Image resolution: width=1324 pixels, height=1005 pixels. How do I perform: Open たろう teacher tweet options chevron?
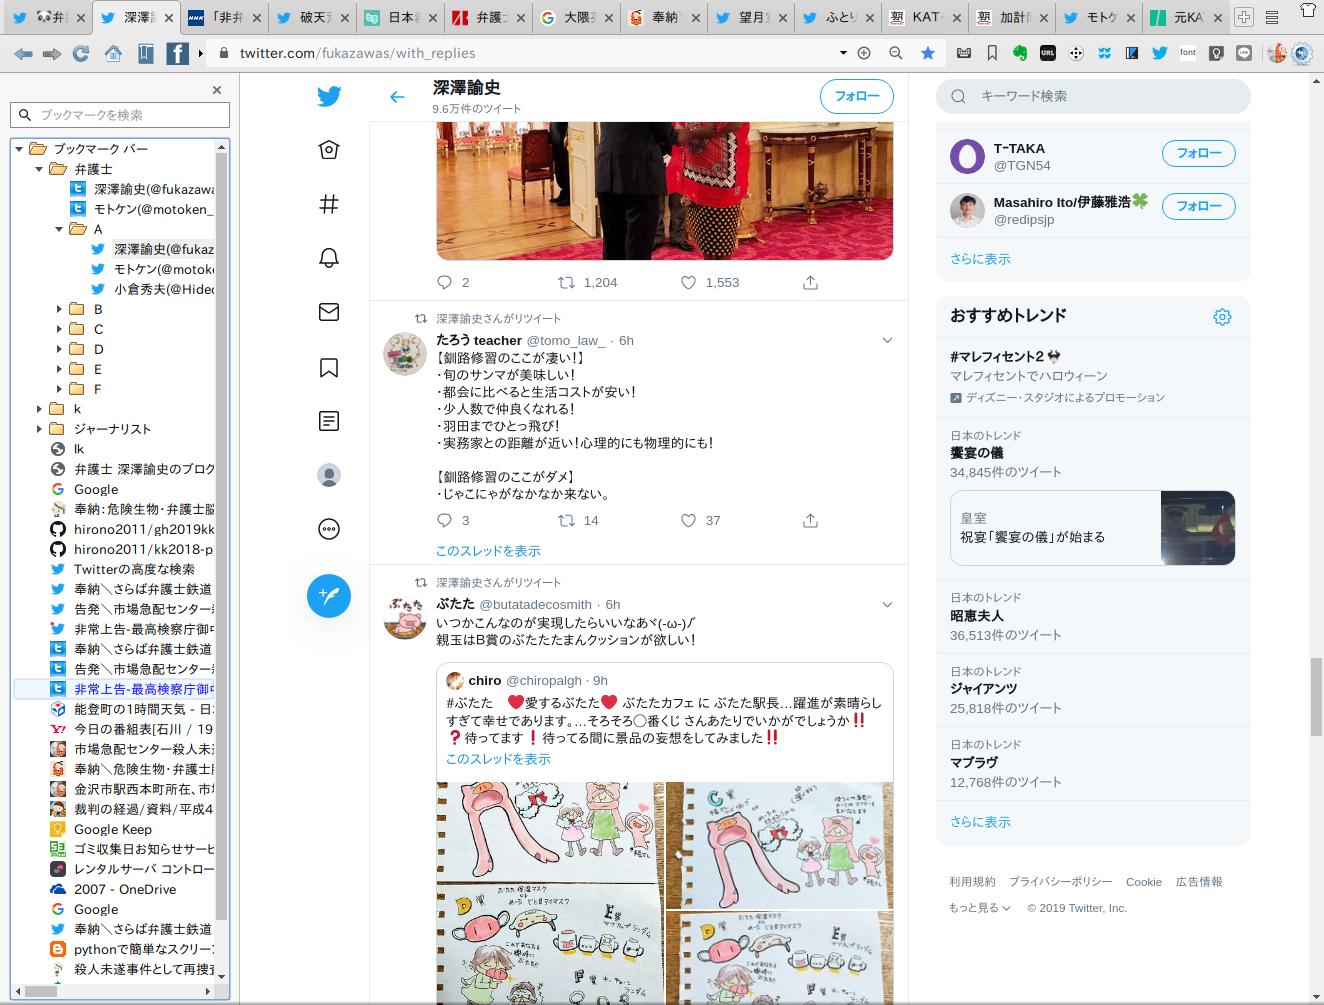click(x=886, y=341)
